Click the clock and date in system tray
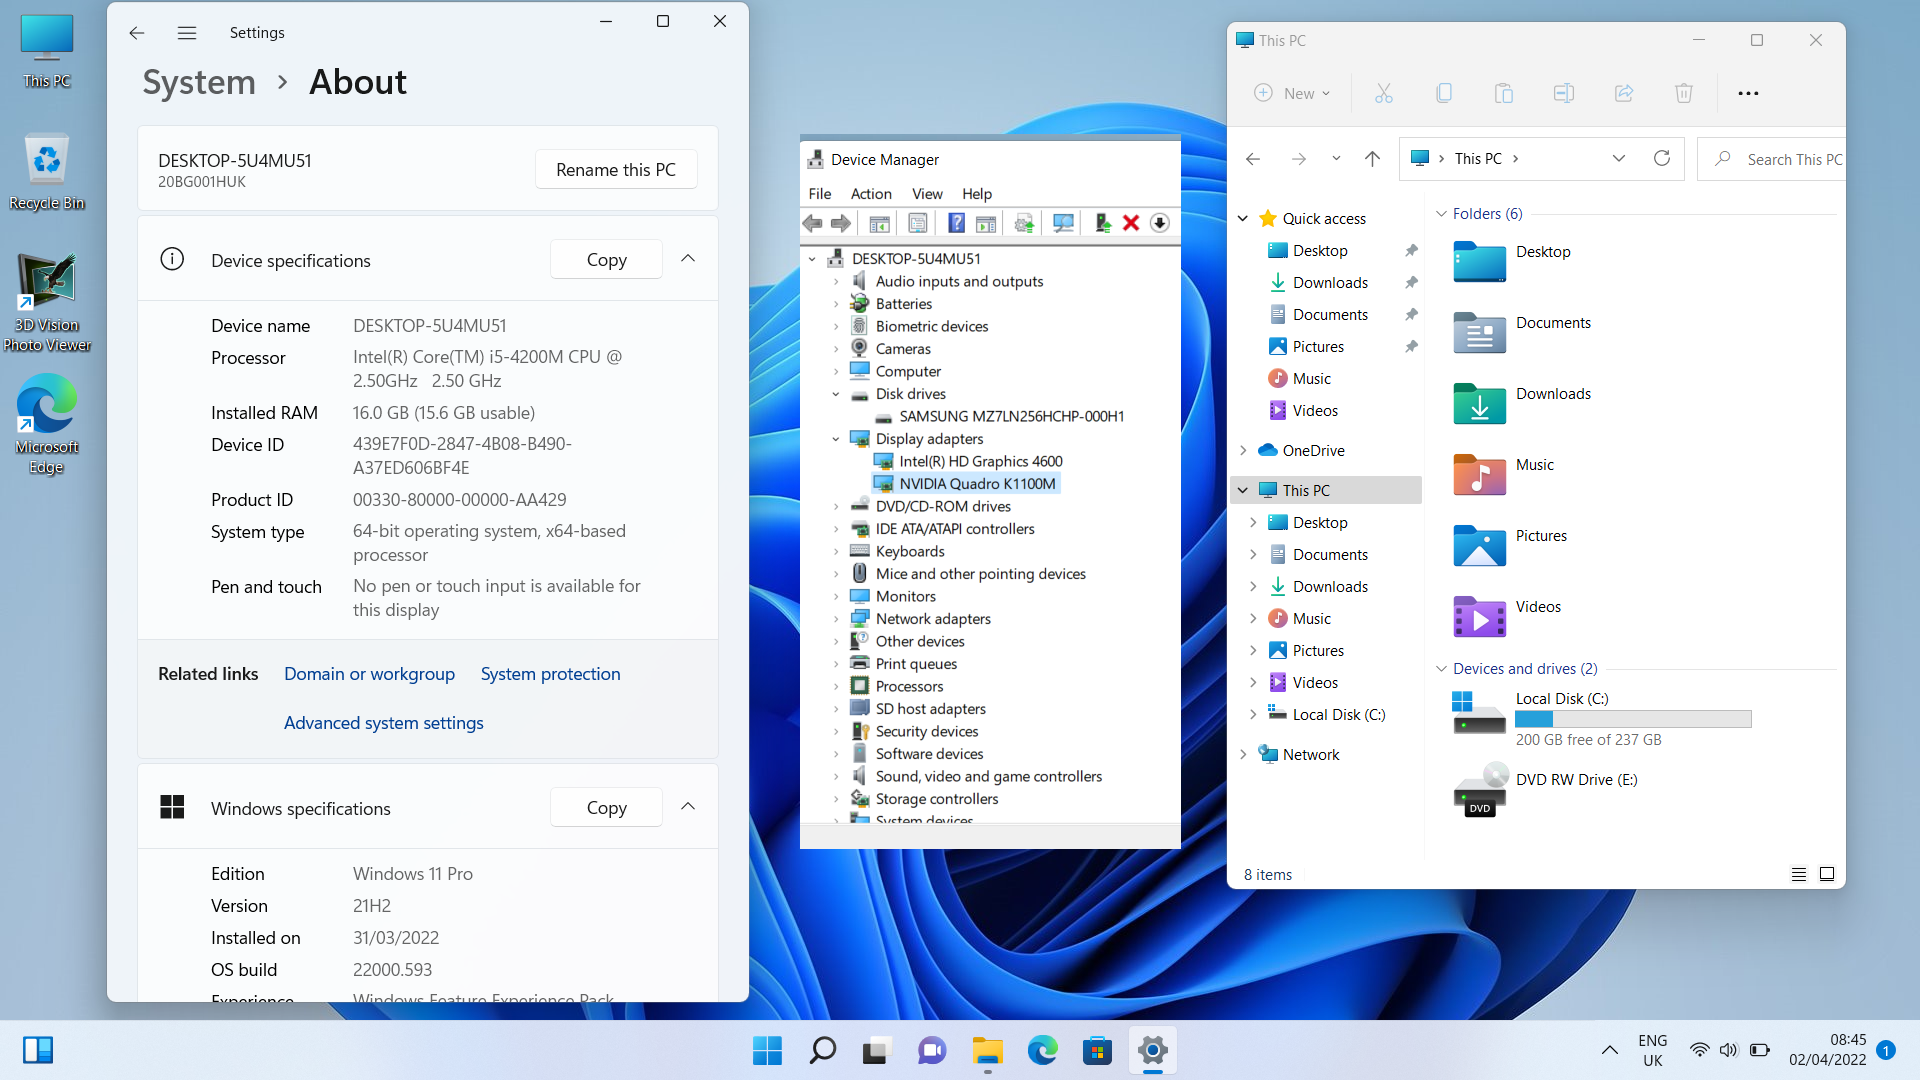Image resolution: width=1920 pixels, height=1080 pixels. point(1828,1050)
